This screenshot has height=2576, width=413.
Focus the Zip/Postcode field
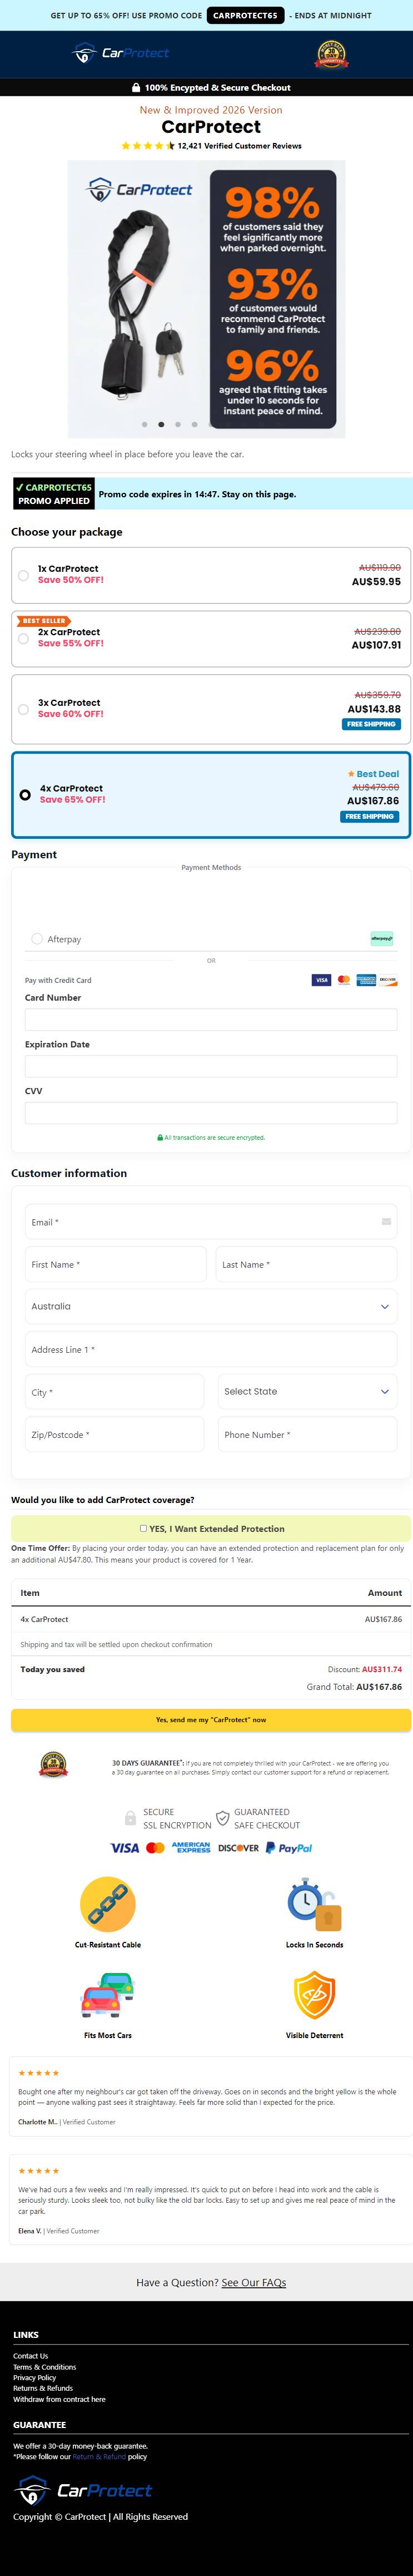114,1434
